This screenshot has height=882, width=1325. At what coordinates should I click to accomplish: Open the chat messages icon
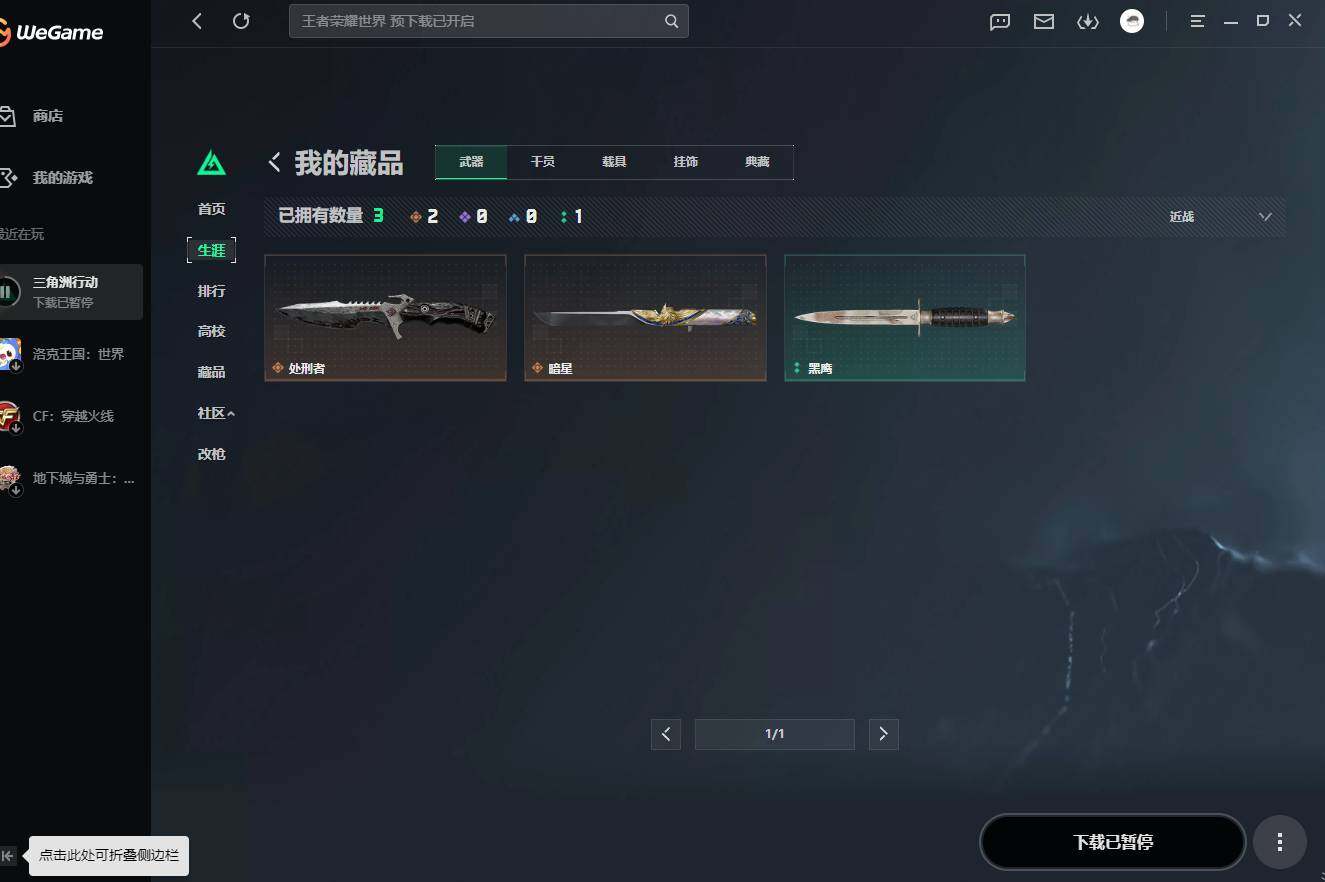pyautogui.click(x=1000, y=21)
